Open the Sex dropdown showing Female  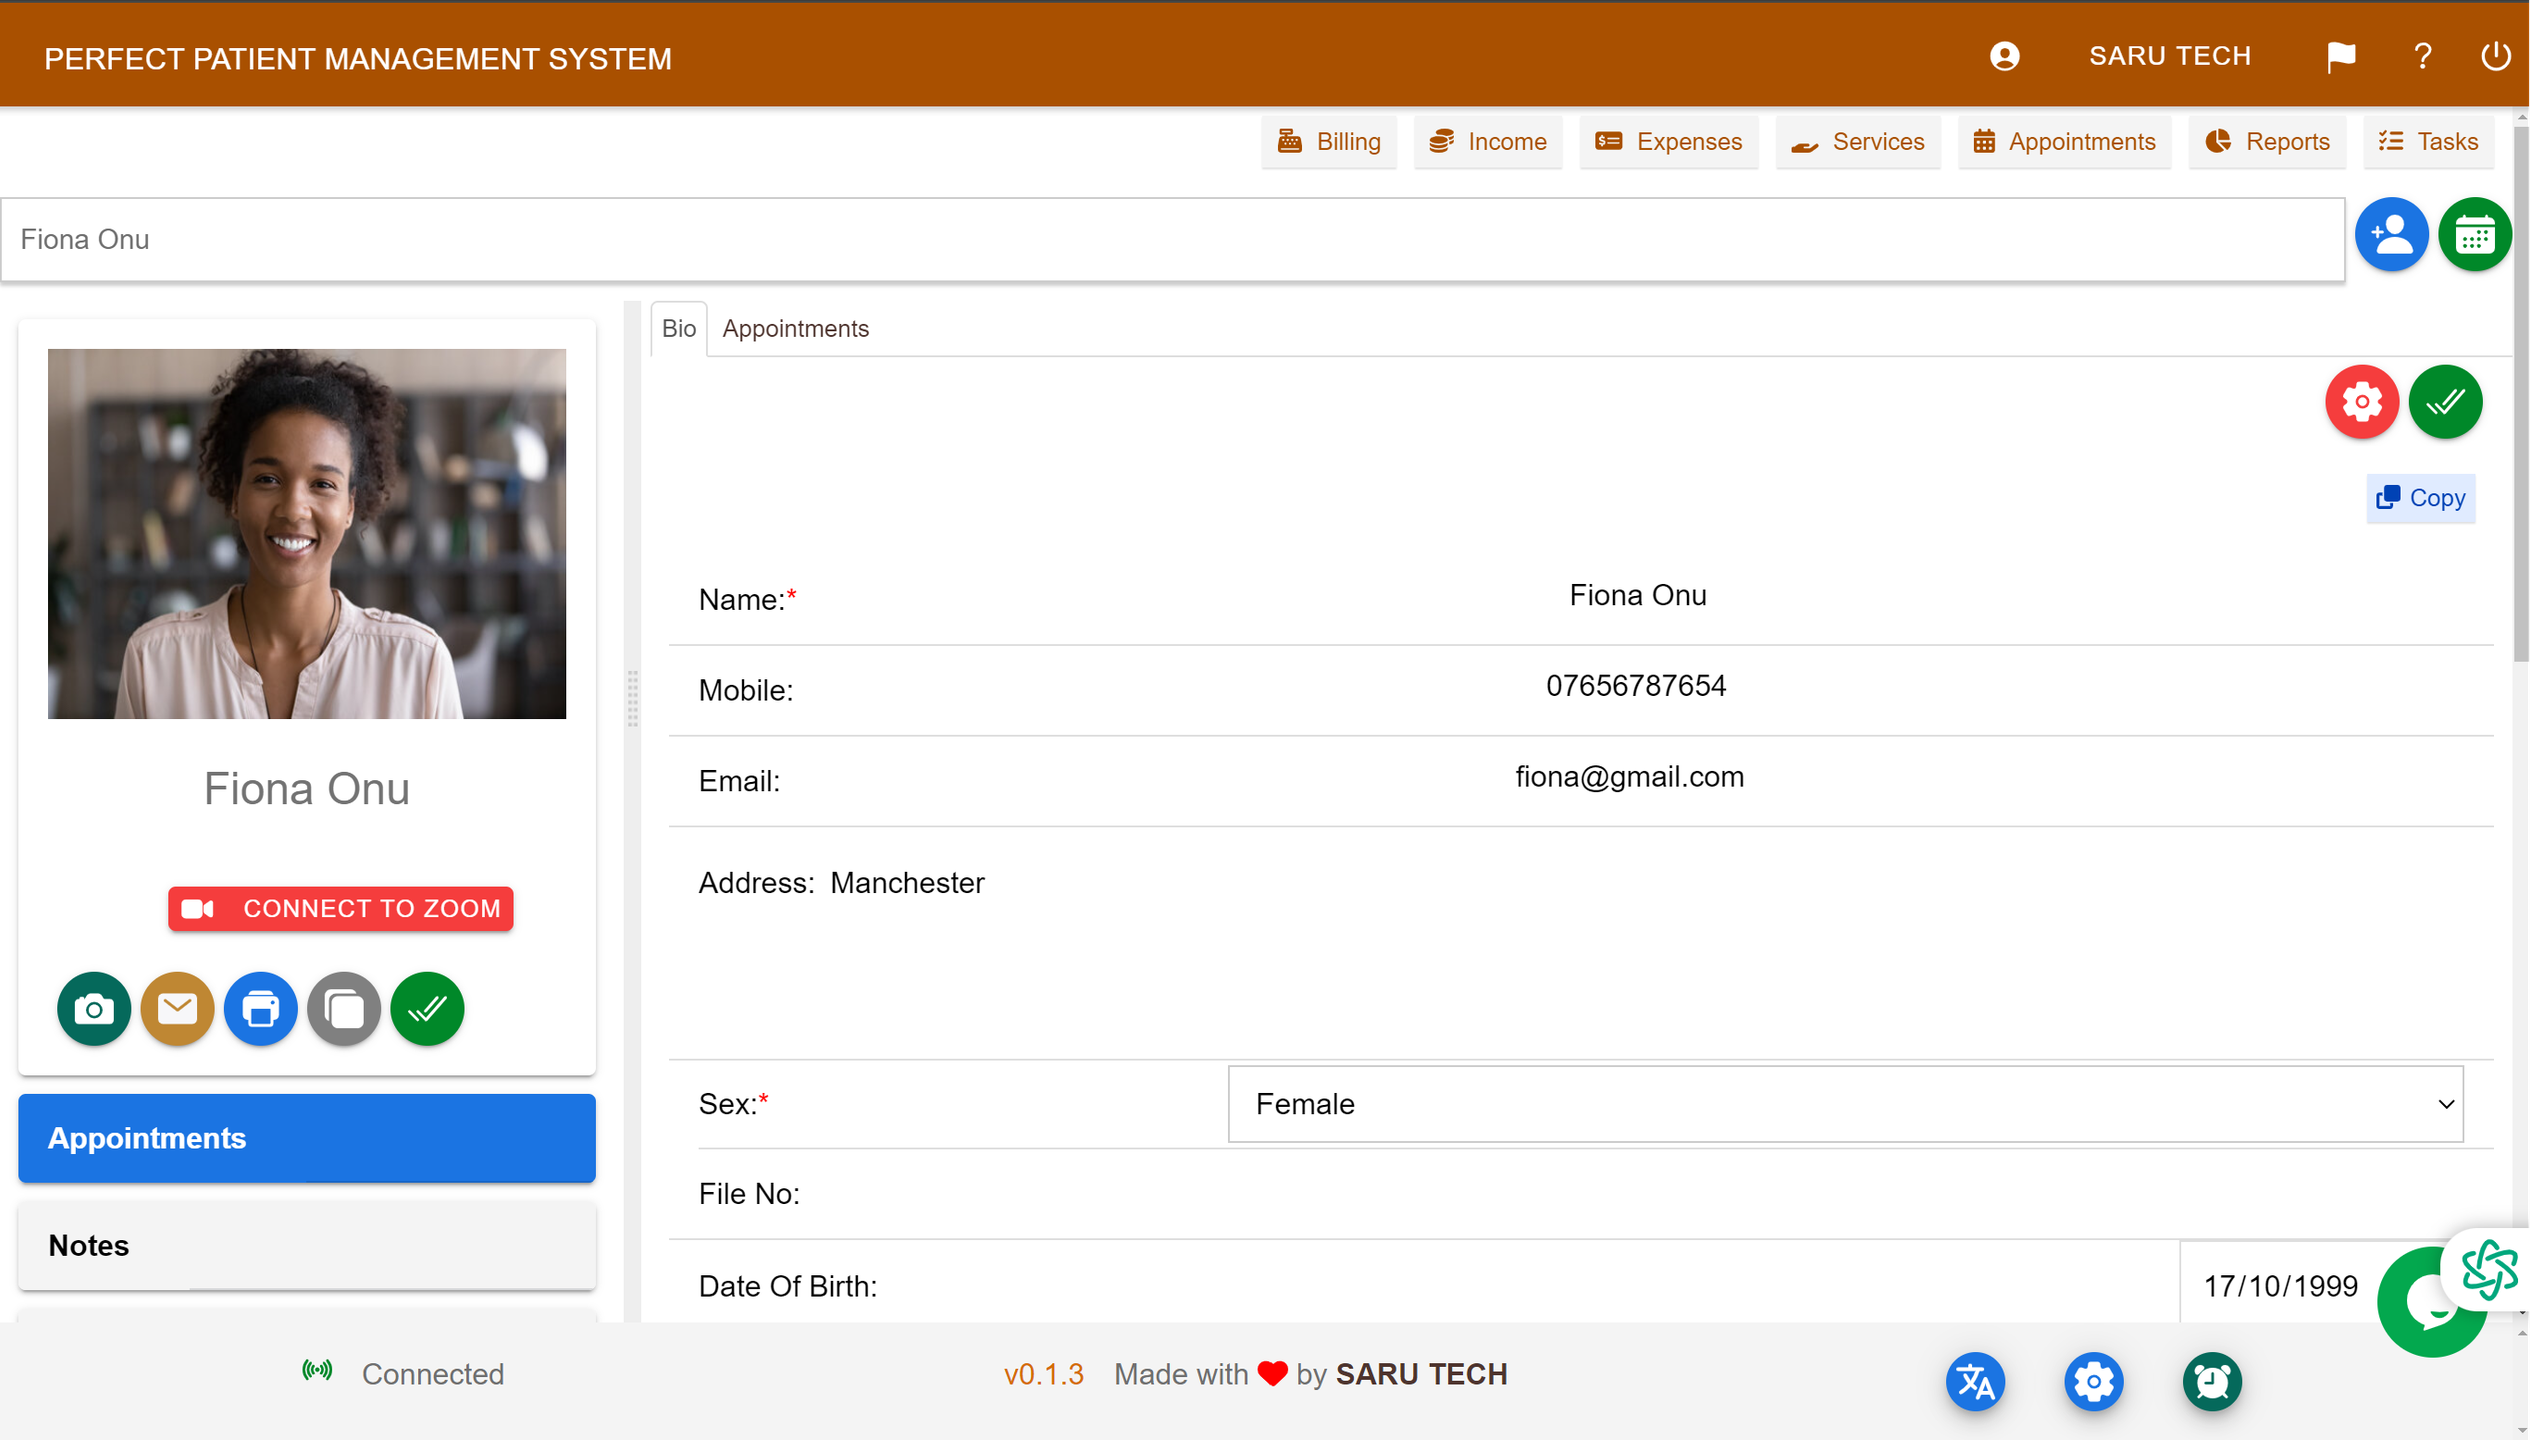pos(1845,1104)
